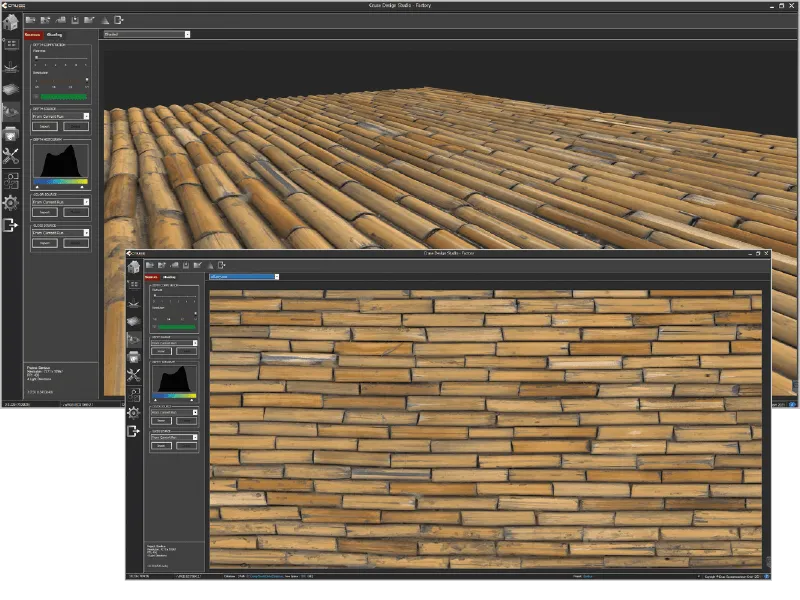Click the open folder icon in the back window toolbar
This screenshot has height=600, width=800.
pyautogui.click(x=31, y=19)
